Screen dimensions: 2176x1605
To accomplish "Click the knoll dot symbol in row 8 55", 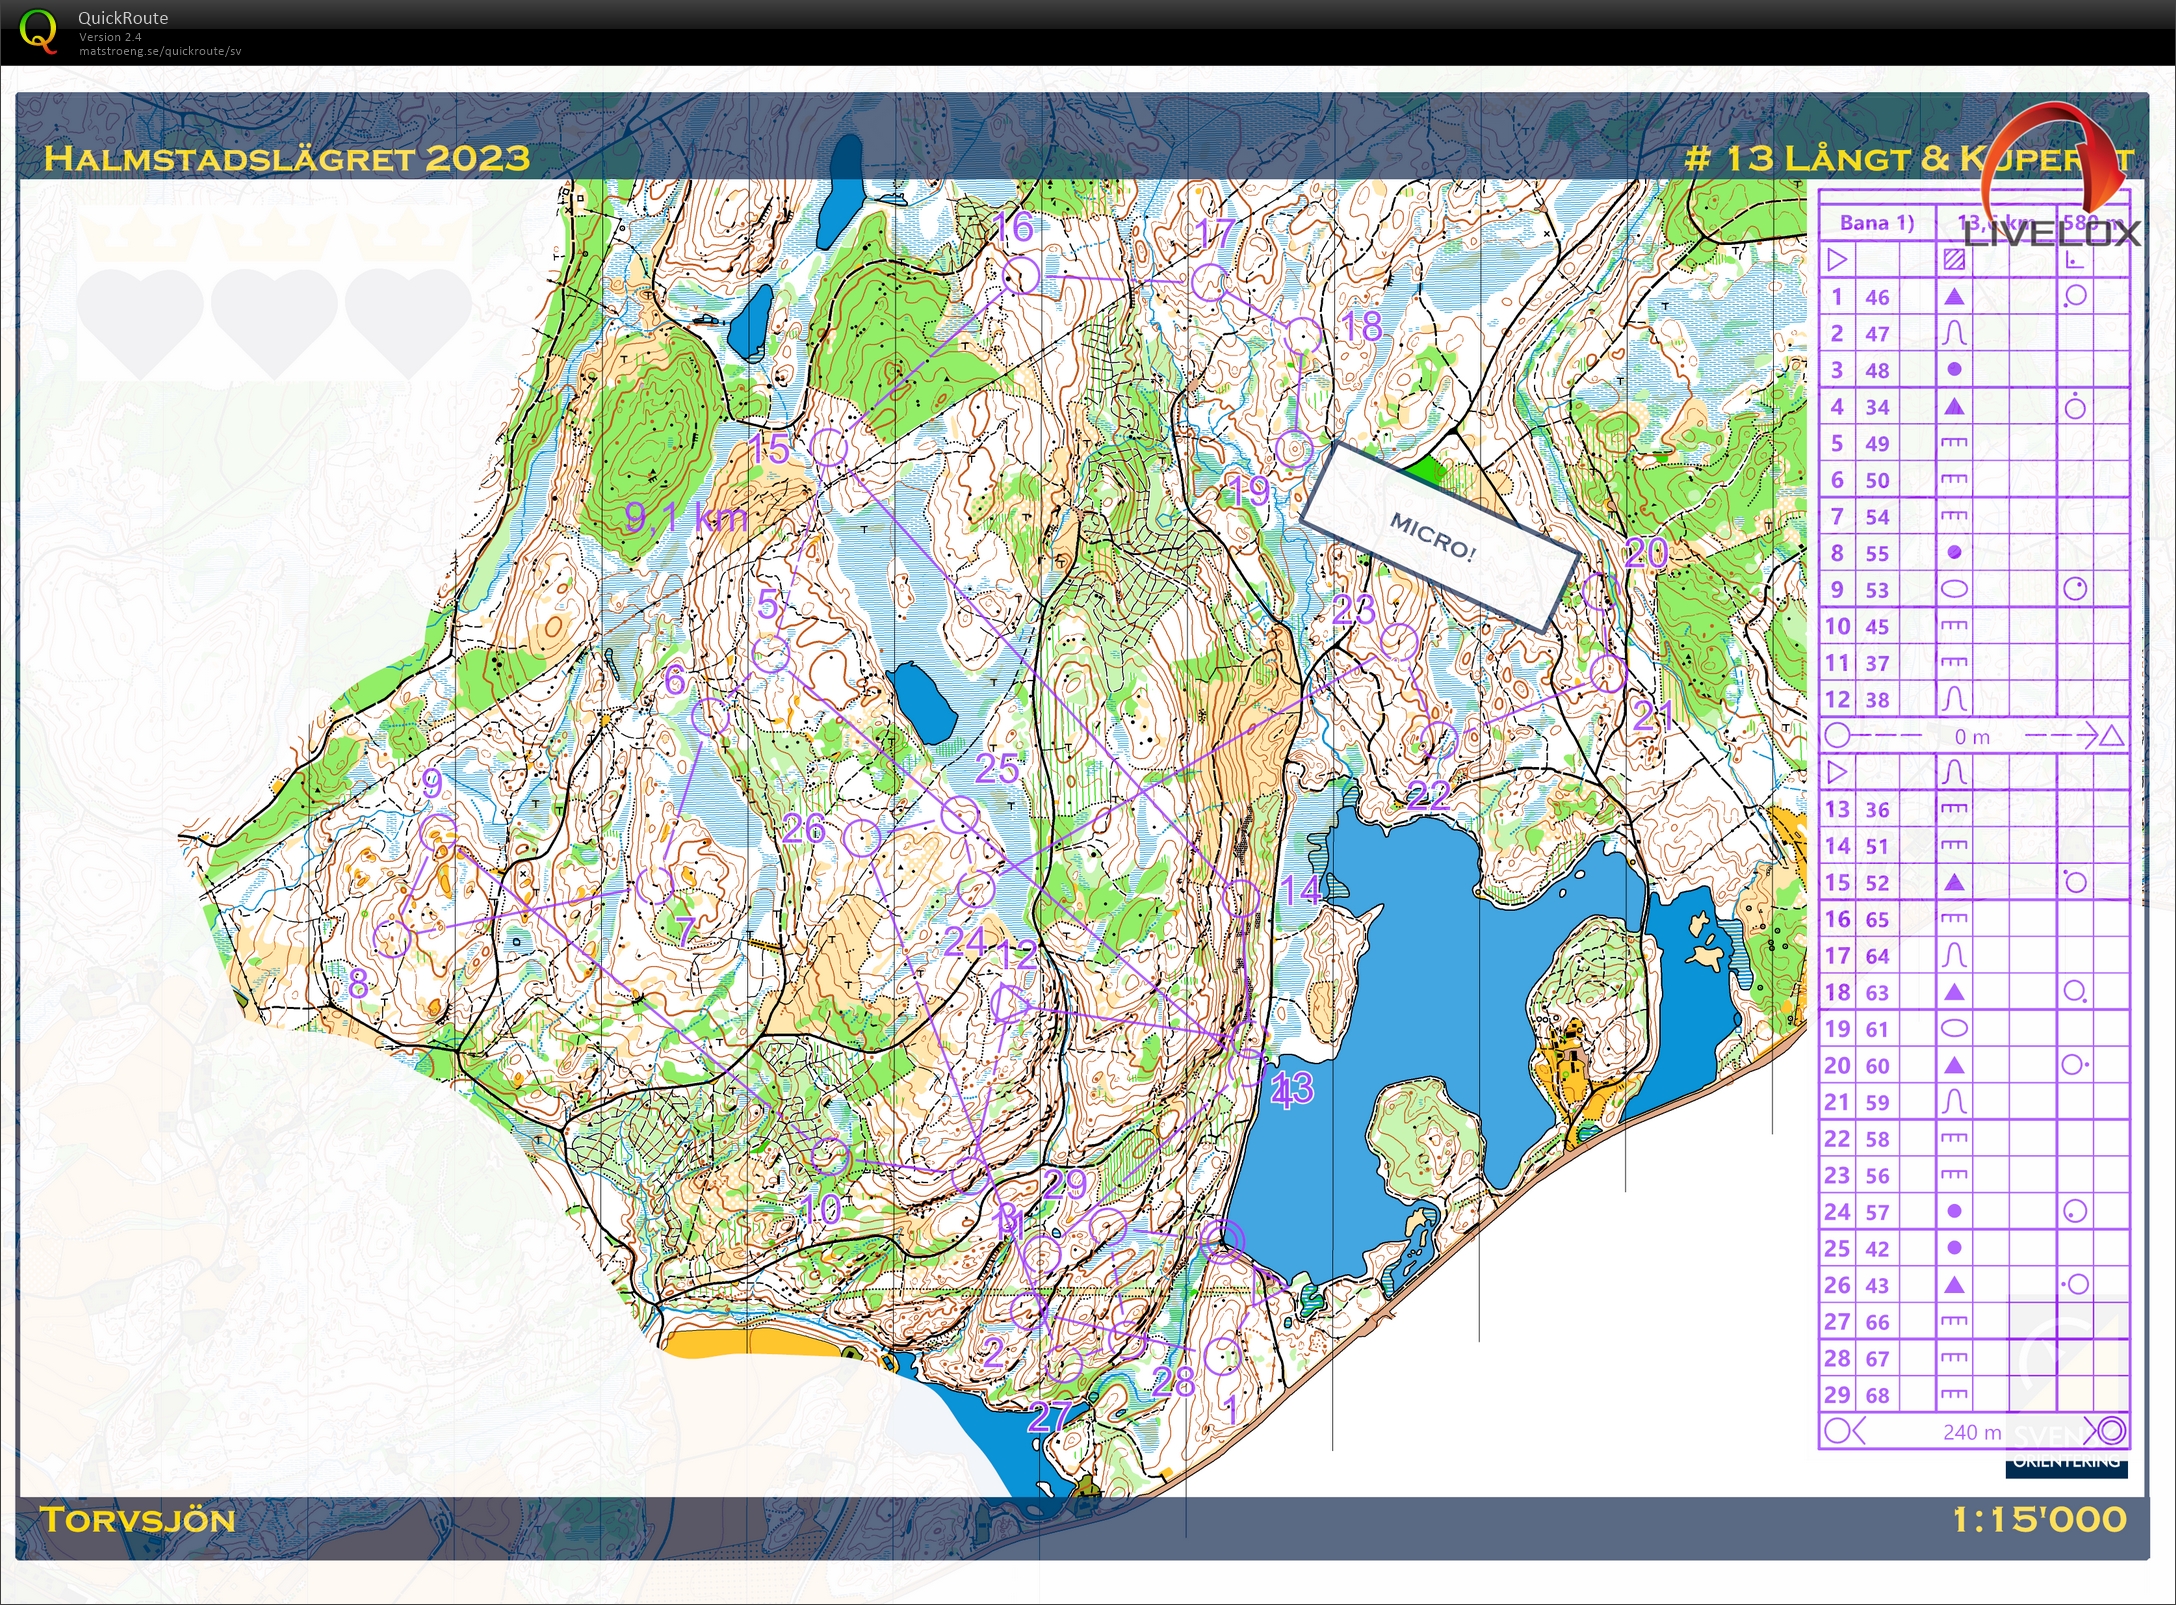I will tap(1953, 552).
